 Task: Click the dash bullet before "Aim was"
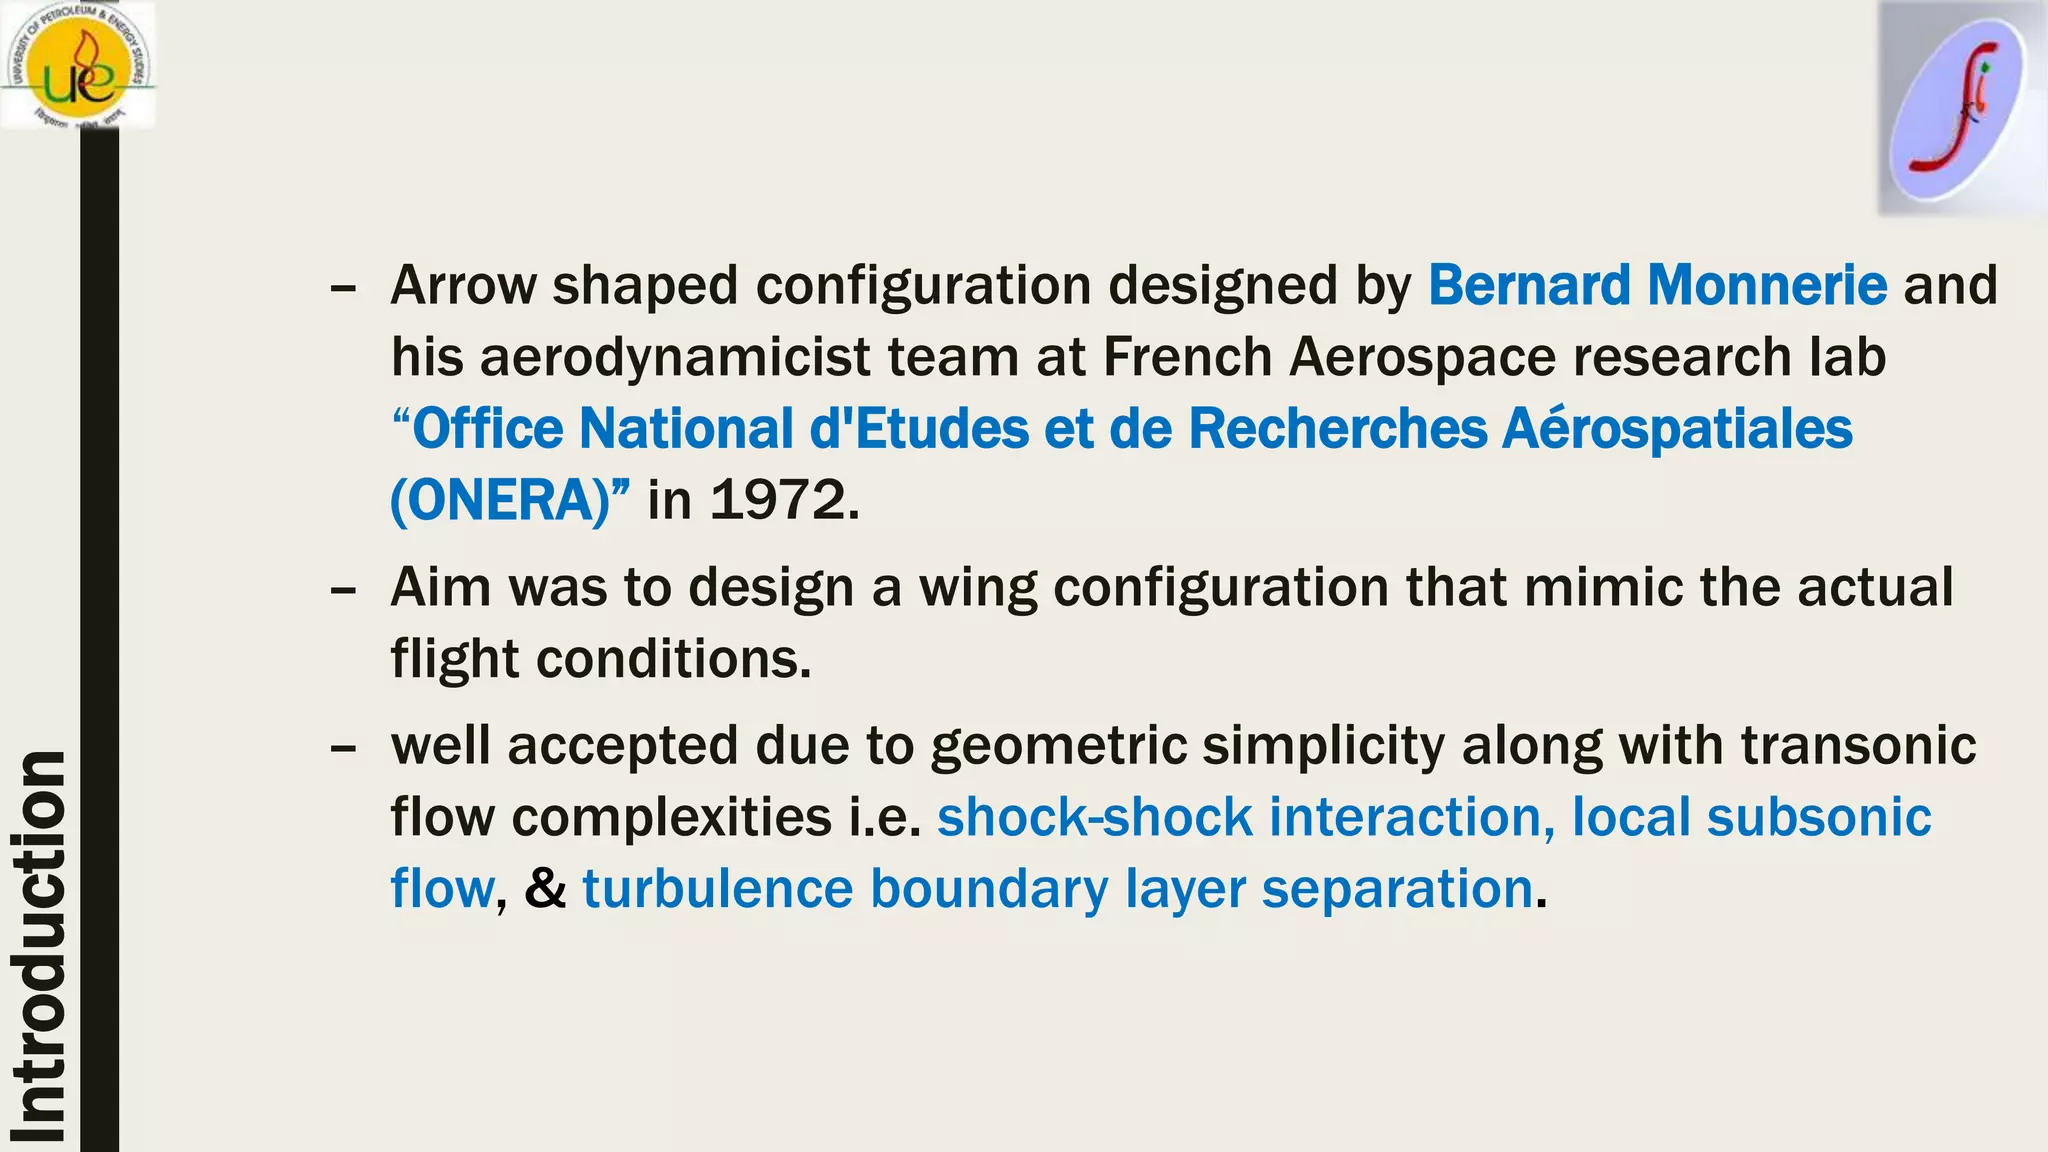pos(343,590)
